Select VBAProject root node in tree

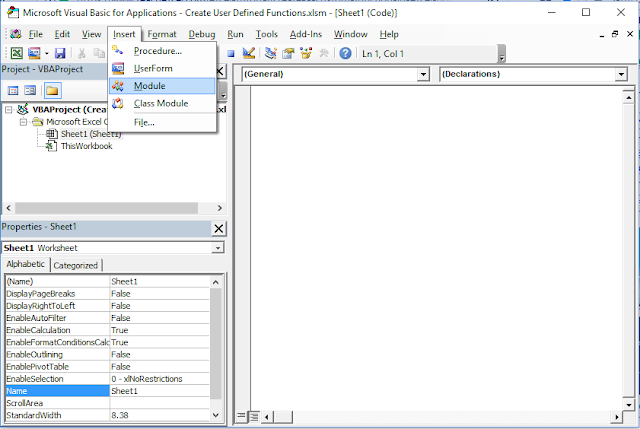69,109
